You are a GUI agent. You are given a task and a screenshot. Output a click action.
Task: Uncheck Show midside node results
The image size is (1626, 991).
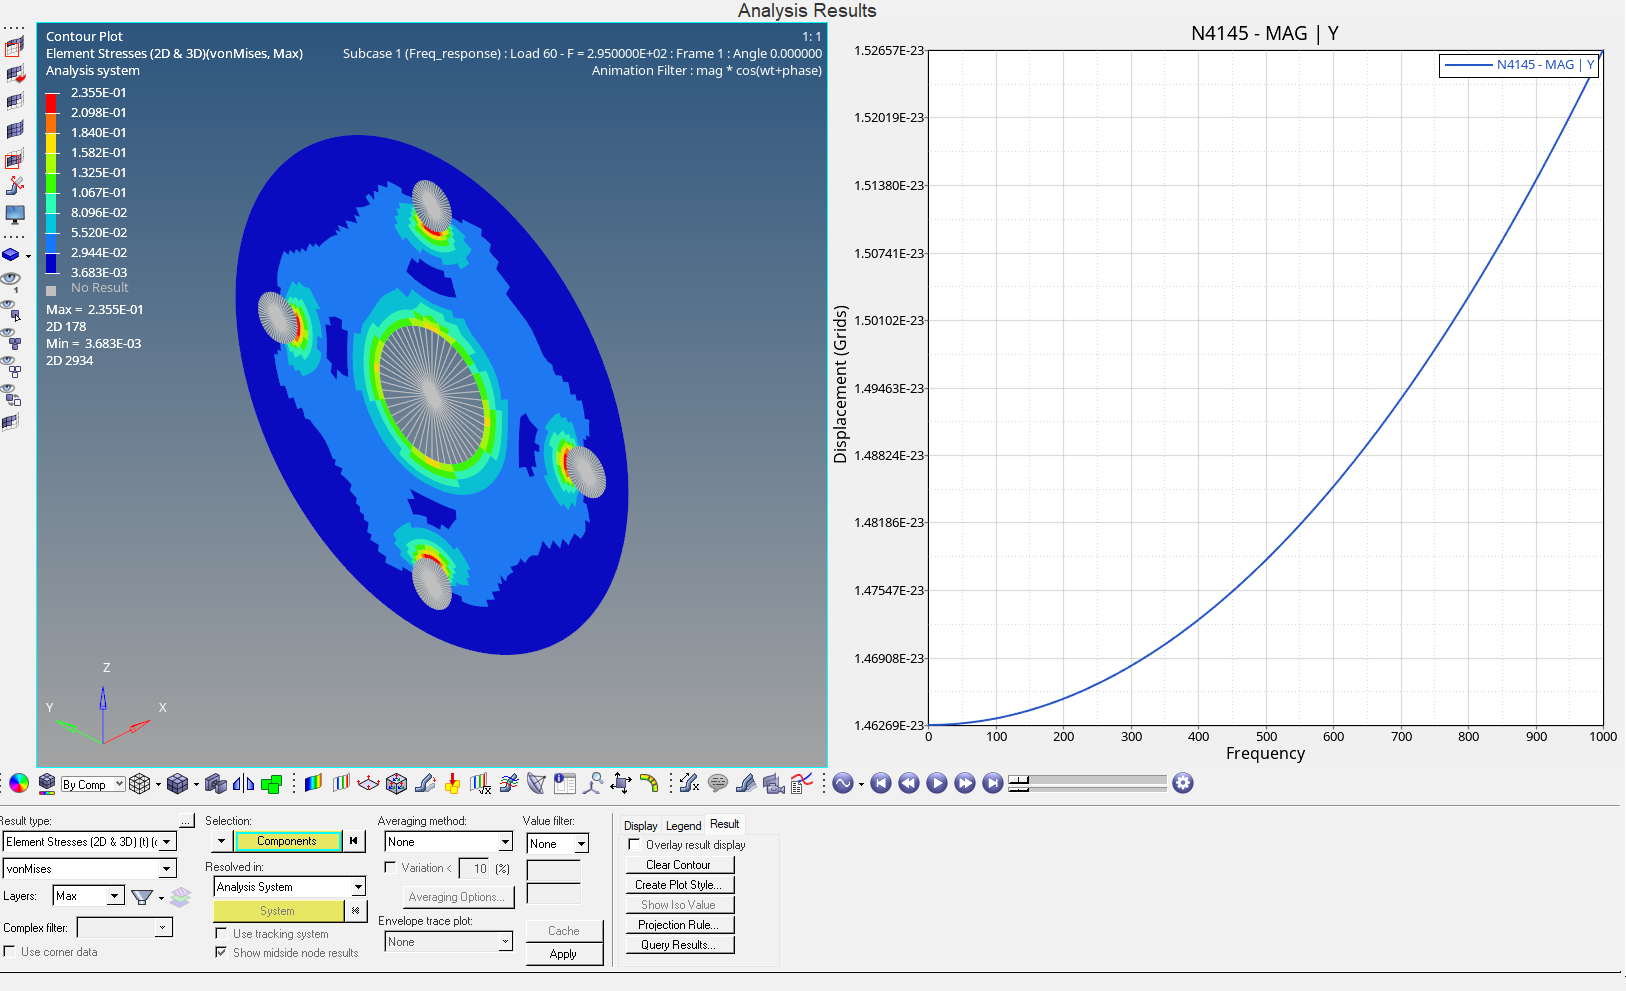click(221, 952)
